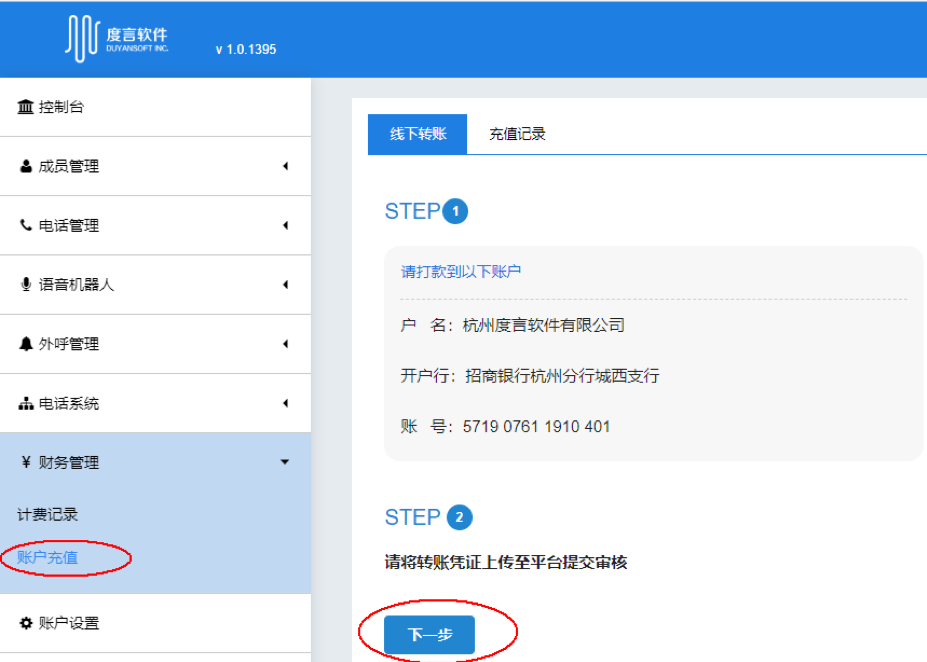The width and height of the screenshot is (927, 662).
Task: Select the 线下转账 tab
Action: [x=417, y=134]
